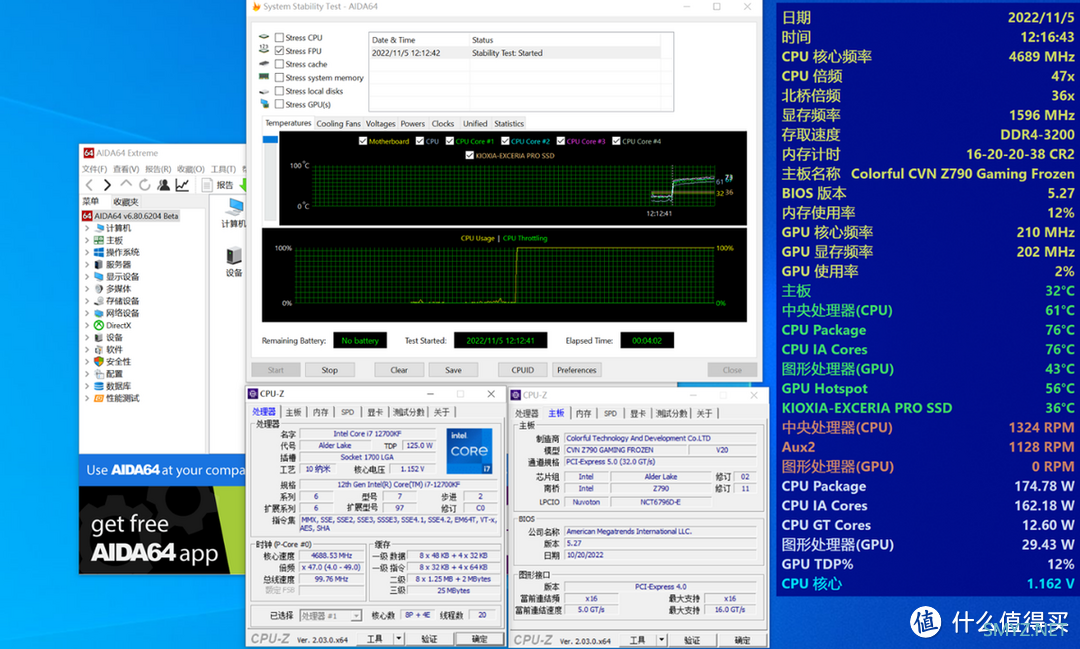Stop the system stability test
The image size is (1080, 649).
click(330, 370)
